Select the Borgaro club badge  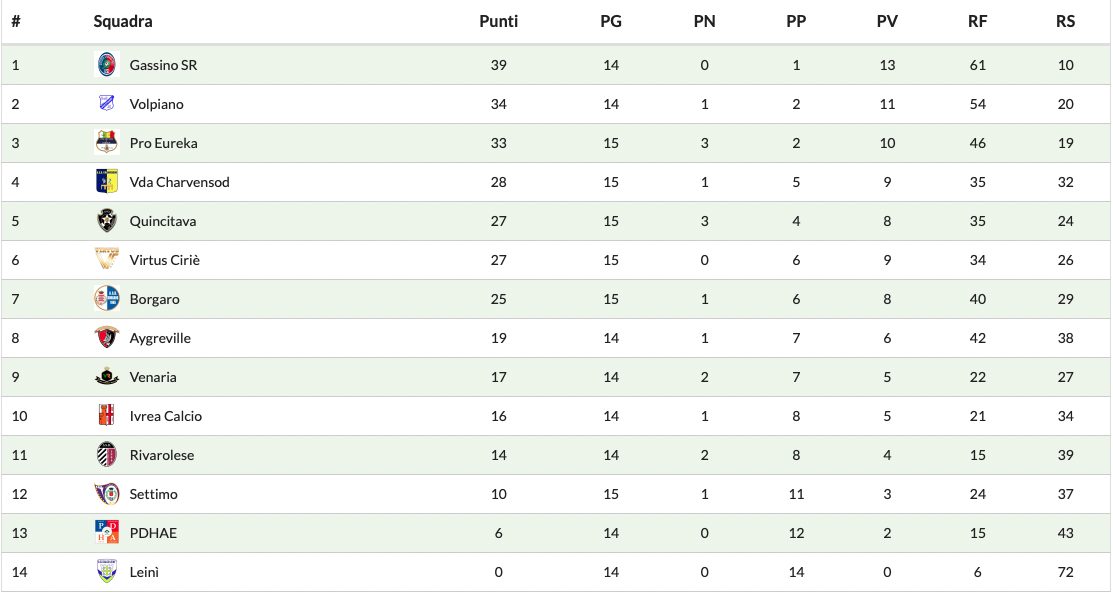[106, 299]
